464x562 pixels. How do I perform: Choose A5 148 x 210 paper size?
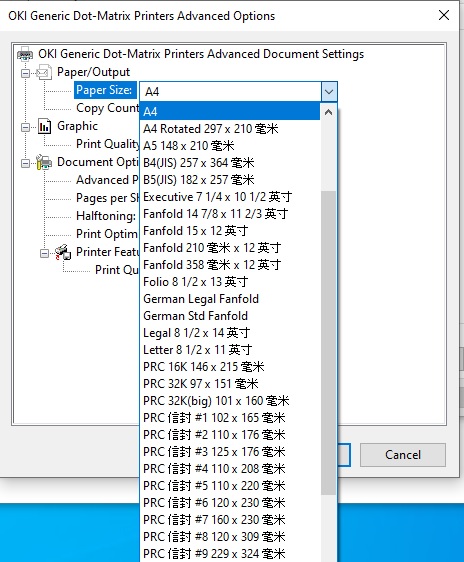tap(230, 146)
